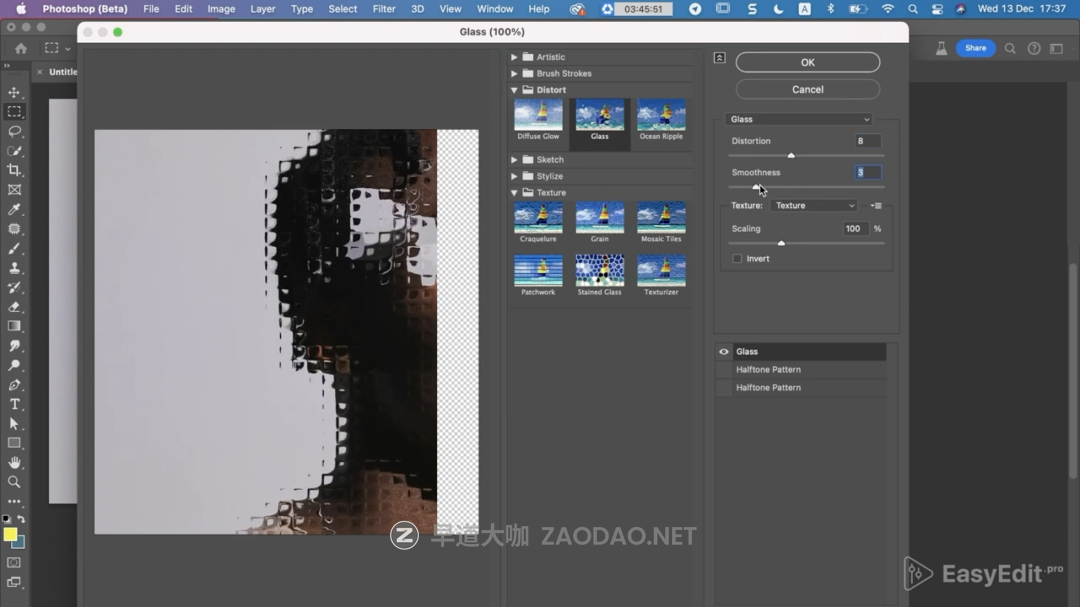Screen dimensions: 1080x607
Task: Enable the Invert checkbox
Action: tap(737, 259)
